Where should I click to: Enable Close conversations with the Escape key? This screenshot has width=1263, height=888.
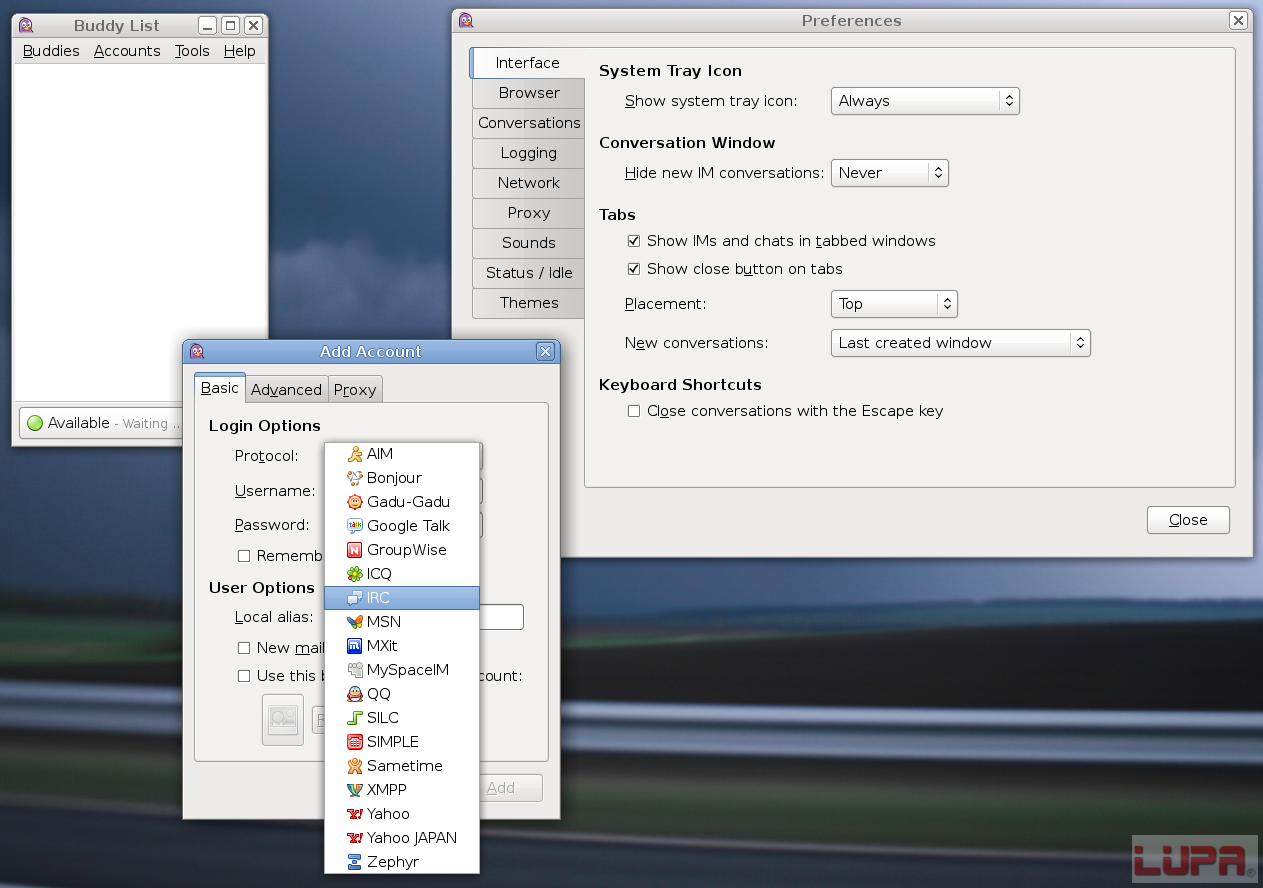pyautogui.click(x=633, y=411)
